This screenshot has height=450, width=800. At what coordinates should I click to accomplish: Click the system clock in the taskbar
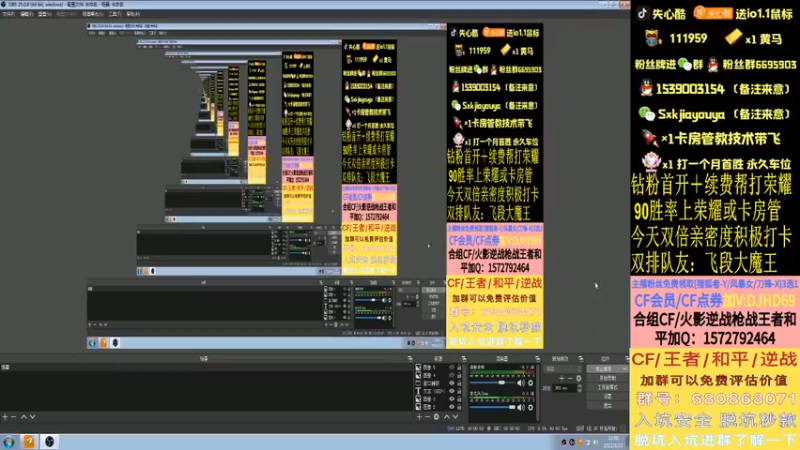pos(613,441)
